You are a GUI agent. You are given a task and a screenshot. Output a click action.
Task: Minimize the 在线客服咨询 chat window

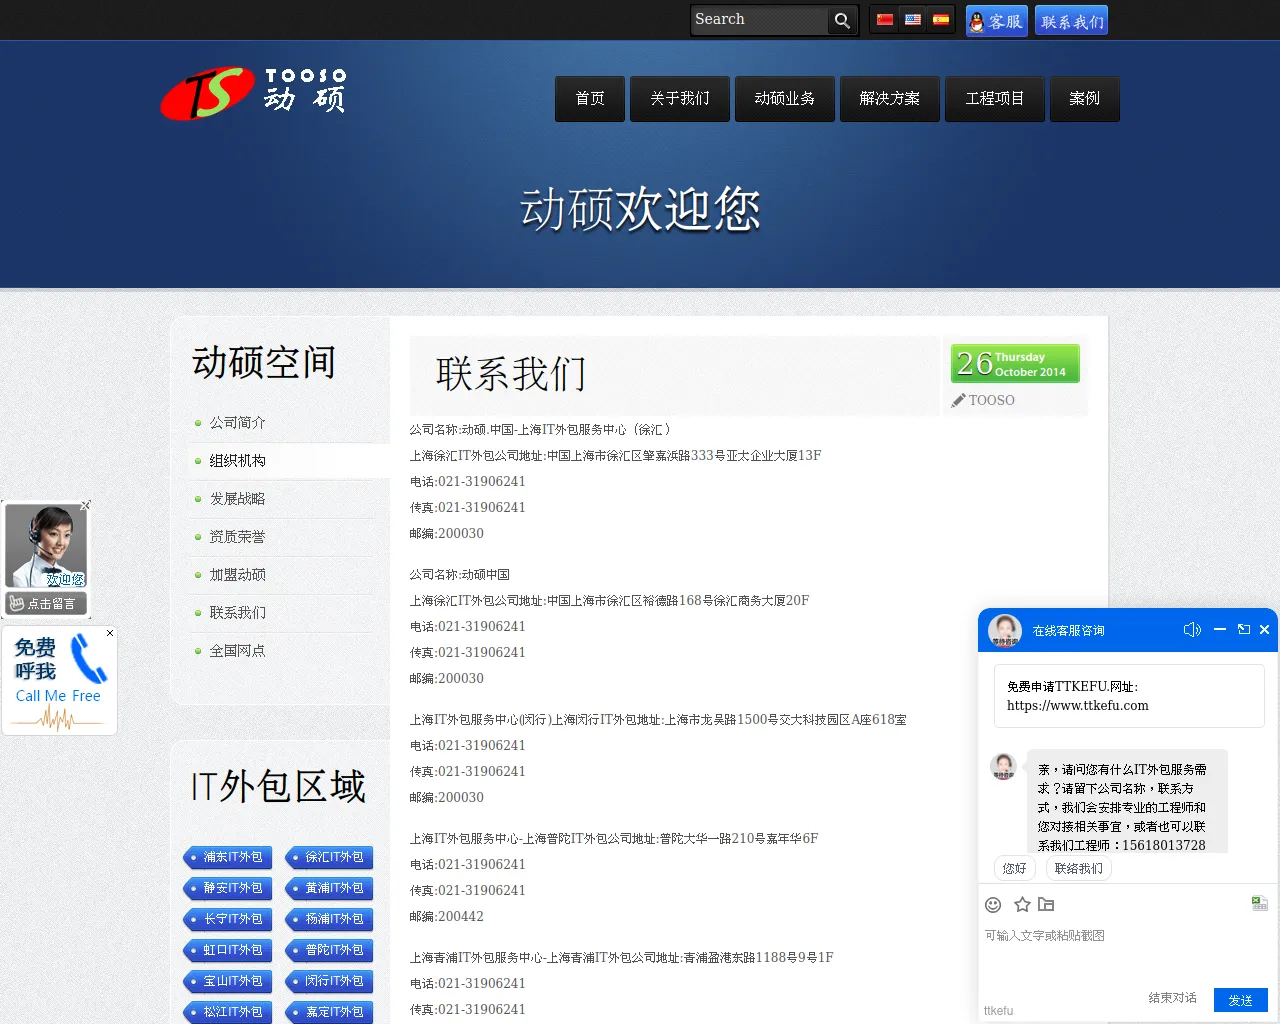pos(1219,630)
